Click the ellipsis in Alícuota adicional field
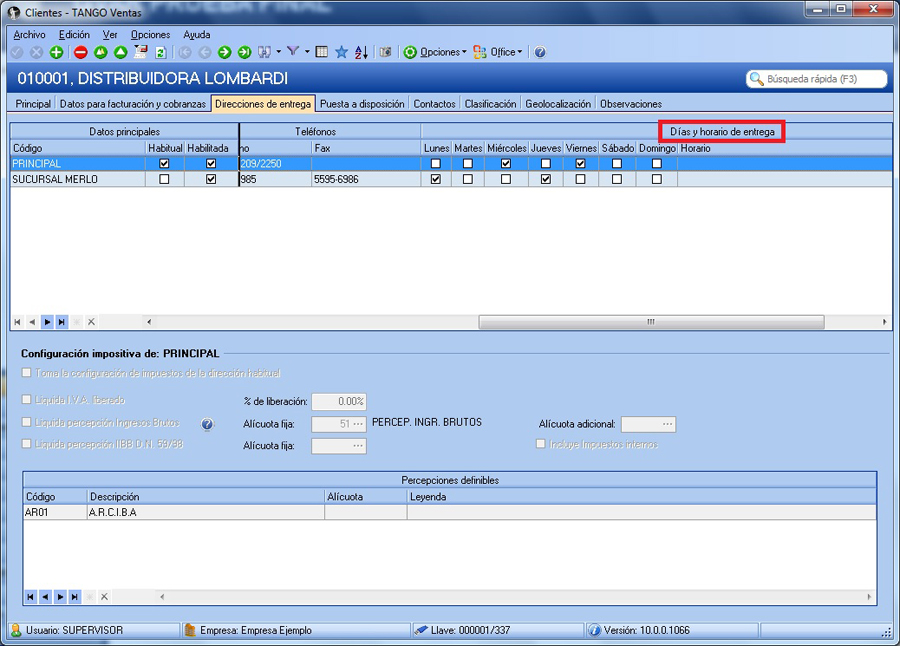 [x=668, y=424]
